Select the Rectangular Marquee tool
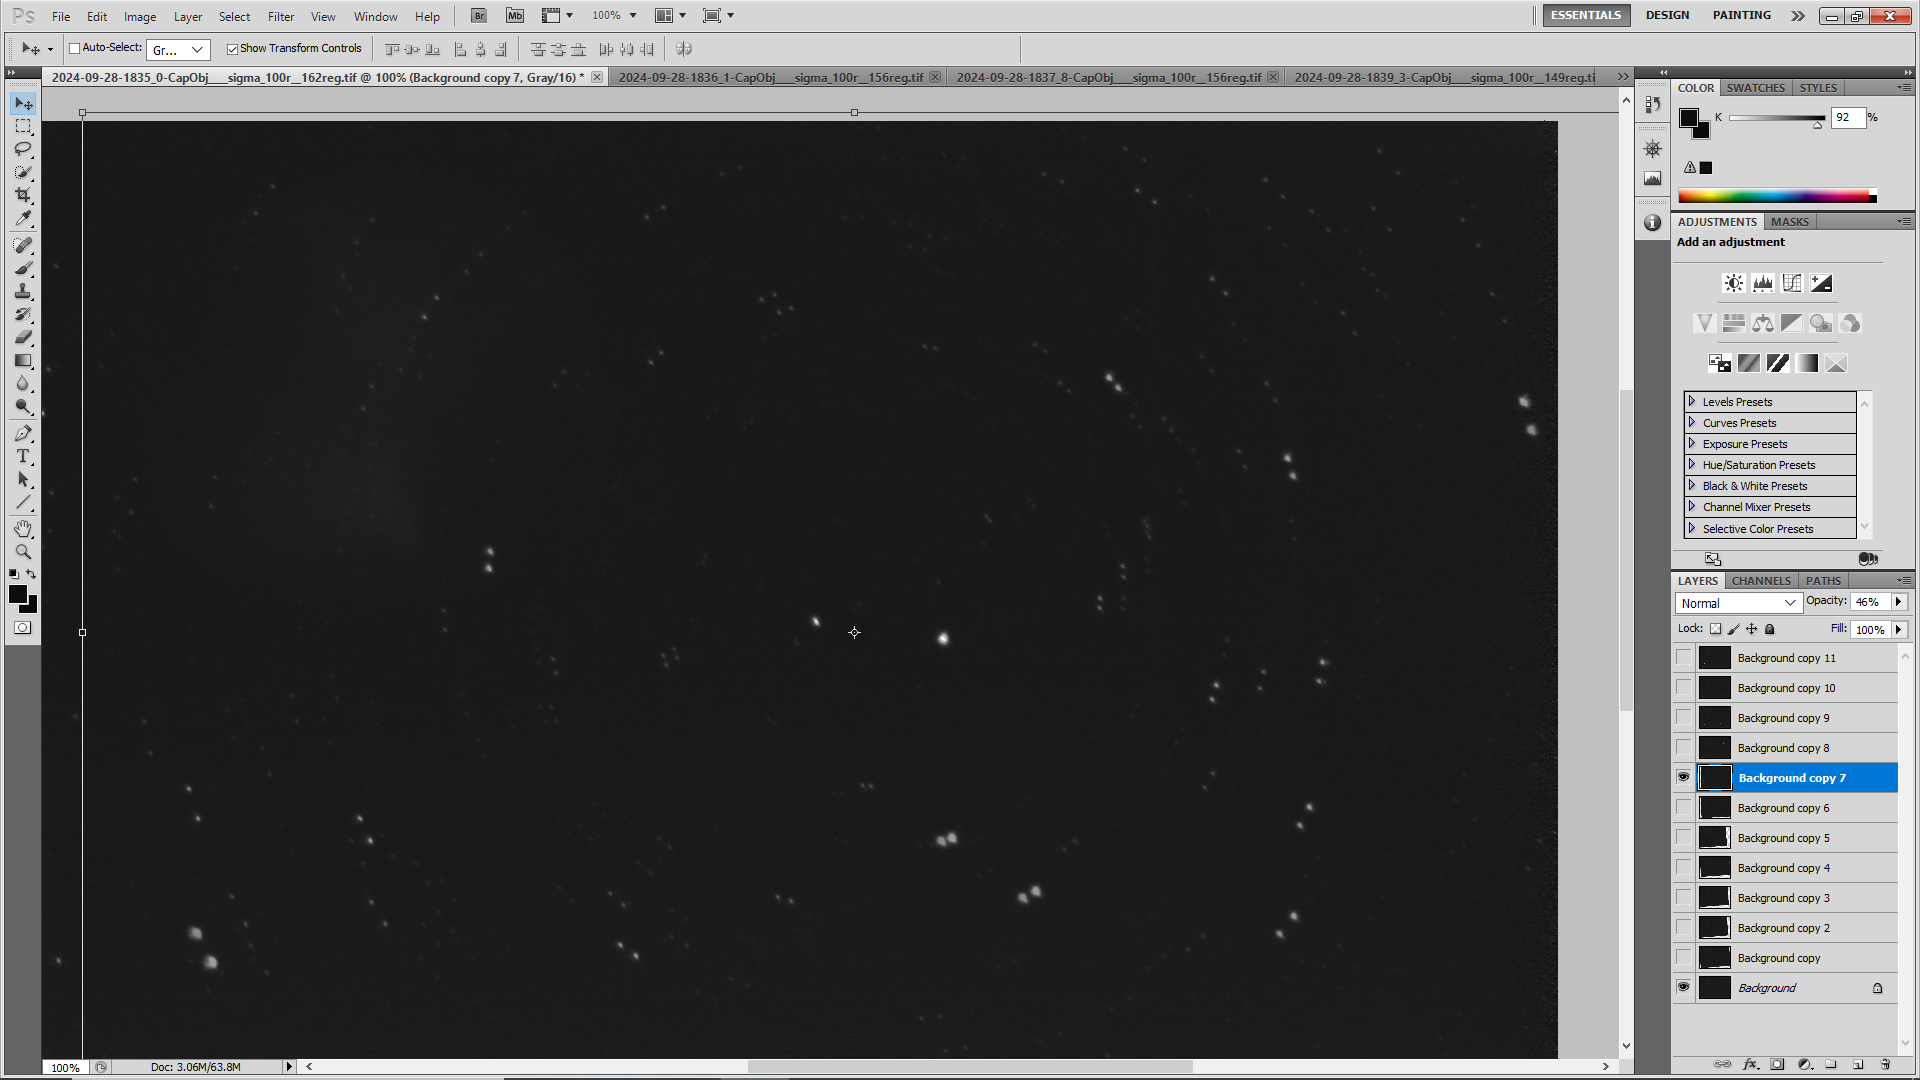Viewport: 1920px width, 1080px height. tap(23, 127)
